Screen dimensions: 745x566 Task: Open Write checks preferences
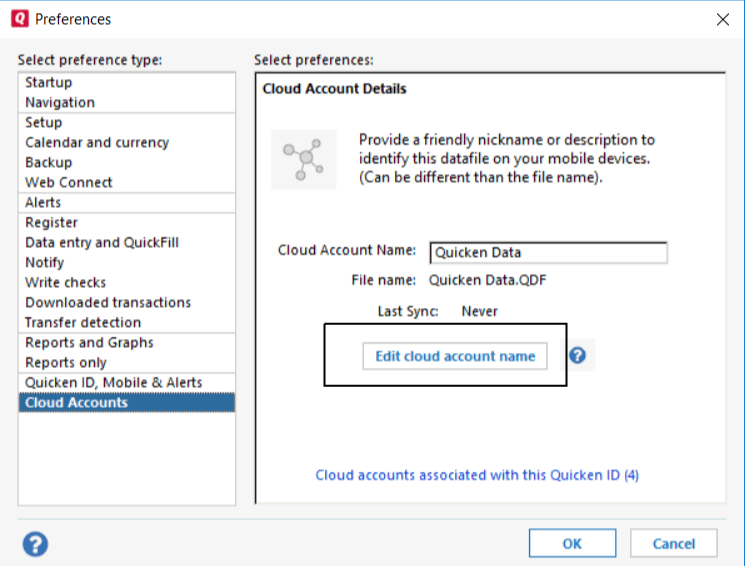tap(127, 282)
